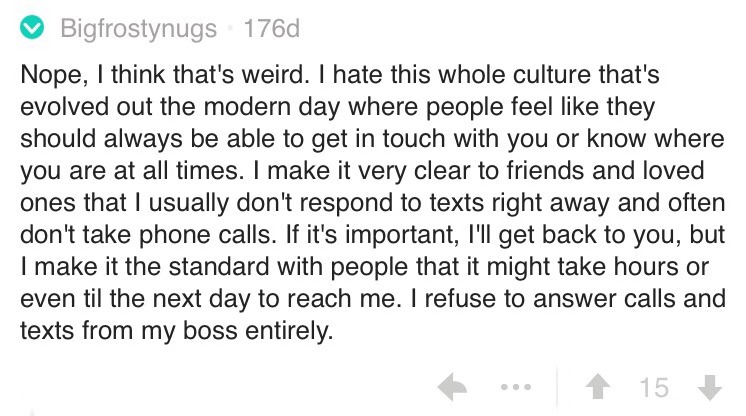This screenshot has width=746, height=416.
Task: Open the Bigfrostynugs user profile
Action: [138, 29]
